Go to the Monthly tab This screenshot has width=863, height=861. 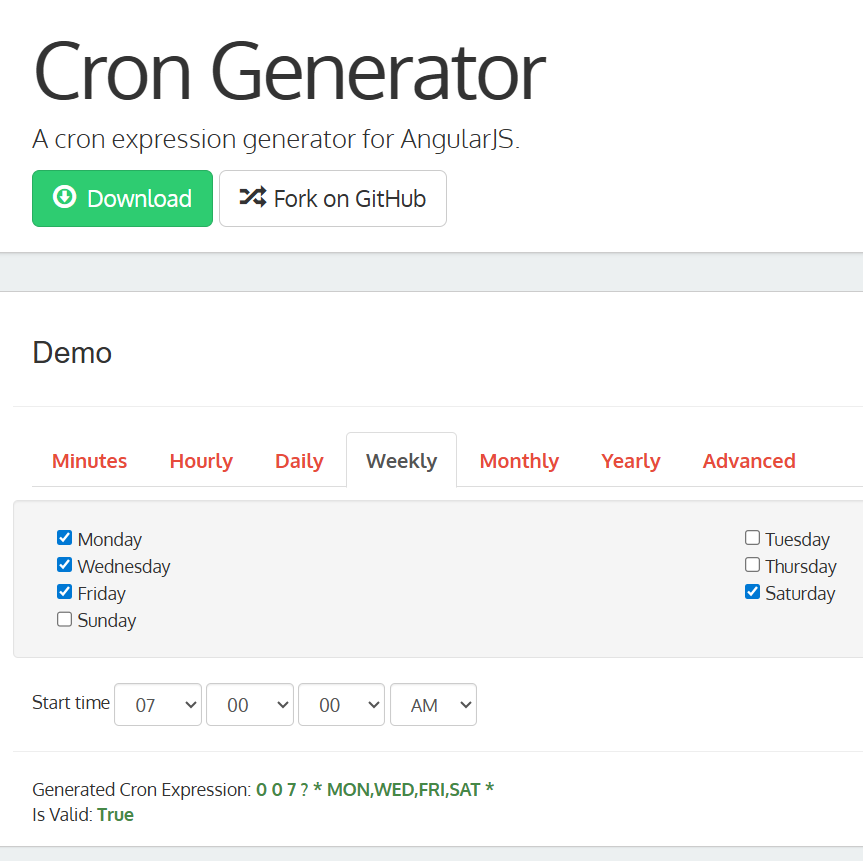point(519,461)
